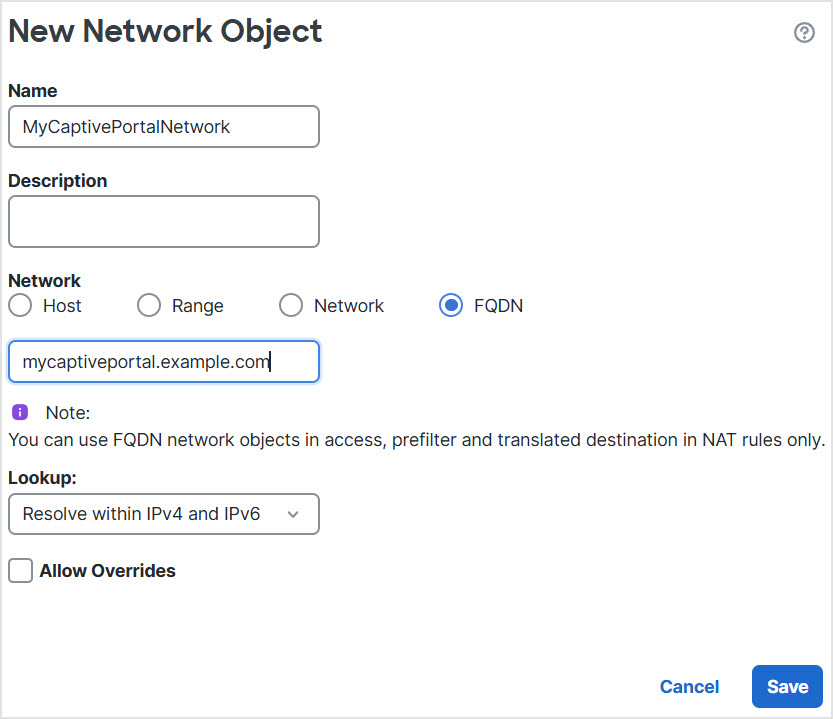
Task: Click the Save button
Action: (x=787, y=687)
